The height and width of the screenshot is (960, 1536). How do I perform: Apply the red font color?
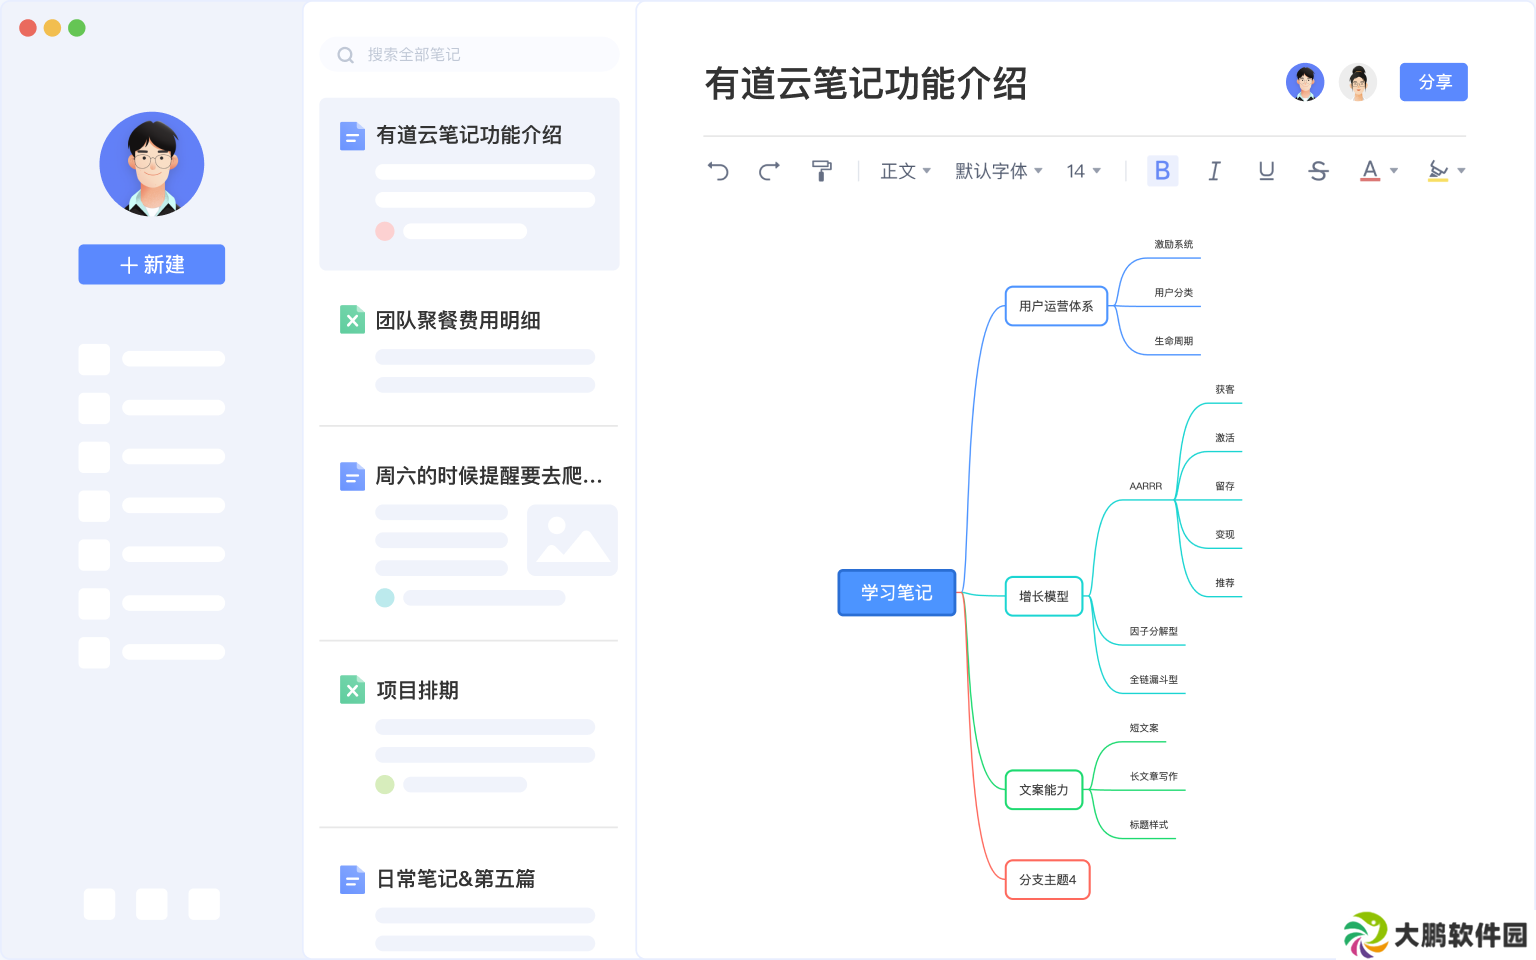[x=1370, y=171]
